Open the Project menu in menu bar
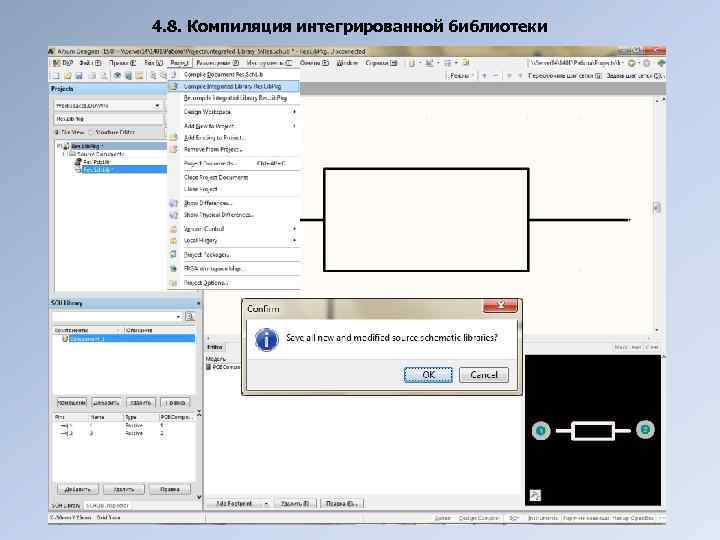This screenshot has width=720, height=540. pyautogui.click(x=179, y=63)
